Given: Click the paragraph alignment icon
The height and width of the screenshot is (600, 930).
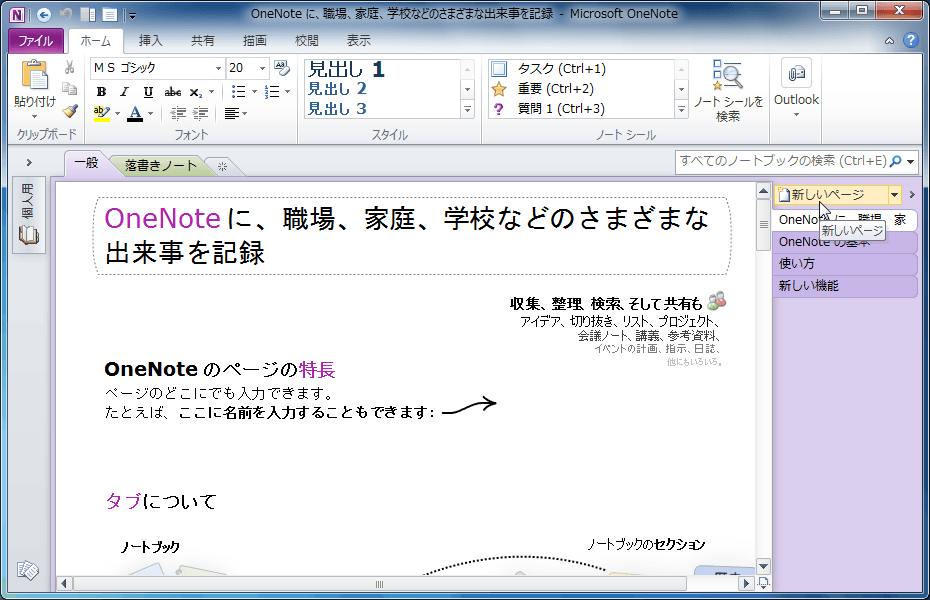Looking at the screenshot, I should (x=232, y=113).
